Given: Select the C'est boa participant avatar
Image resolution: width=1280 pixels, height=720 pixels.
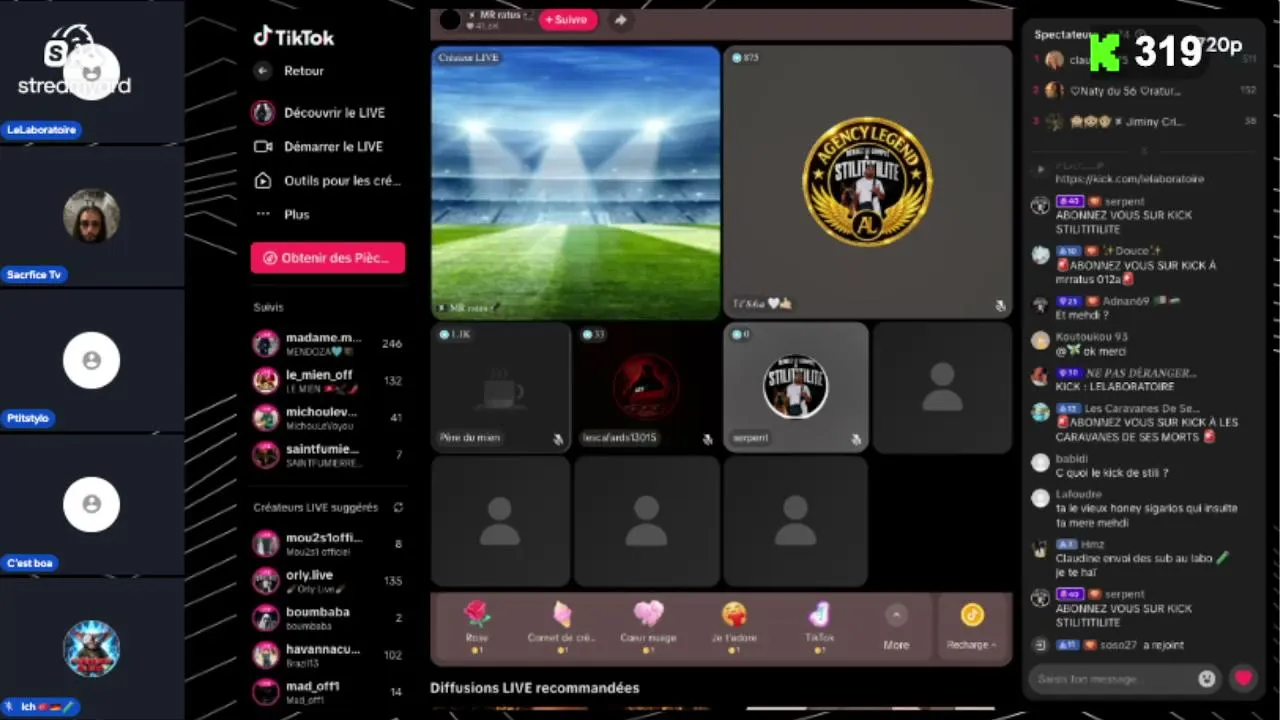Looking at the screenshot, I should [92, 505].
